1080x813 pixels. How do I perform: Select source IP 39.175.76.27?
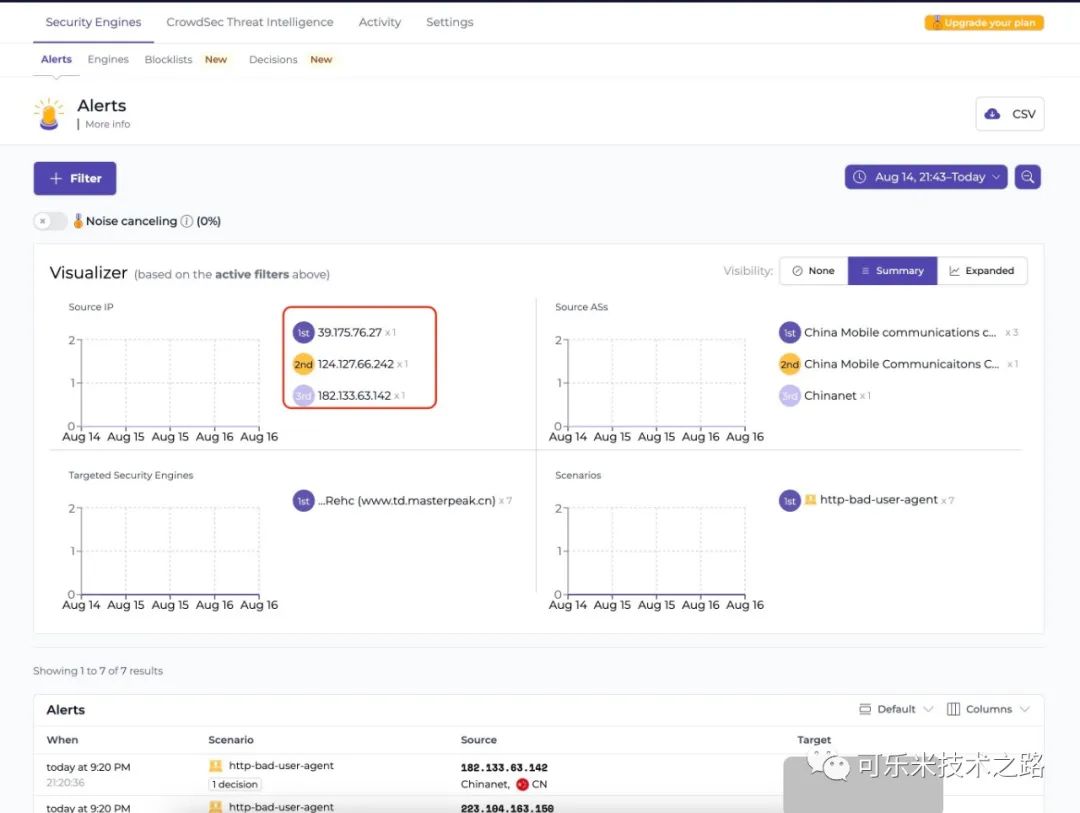click(349, 332)
